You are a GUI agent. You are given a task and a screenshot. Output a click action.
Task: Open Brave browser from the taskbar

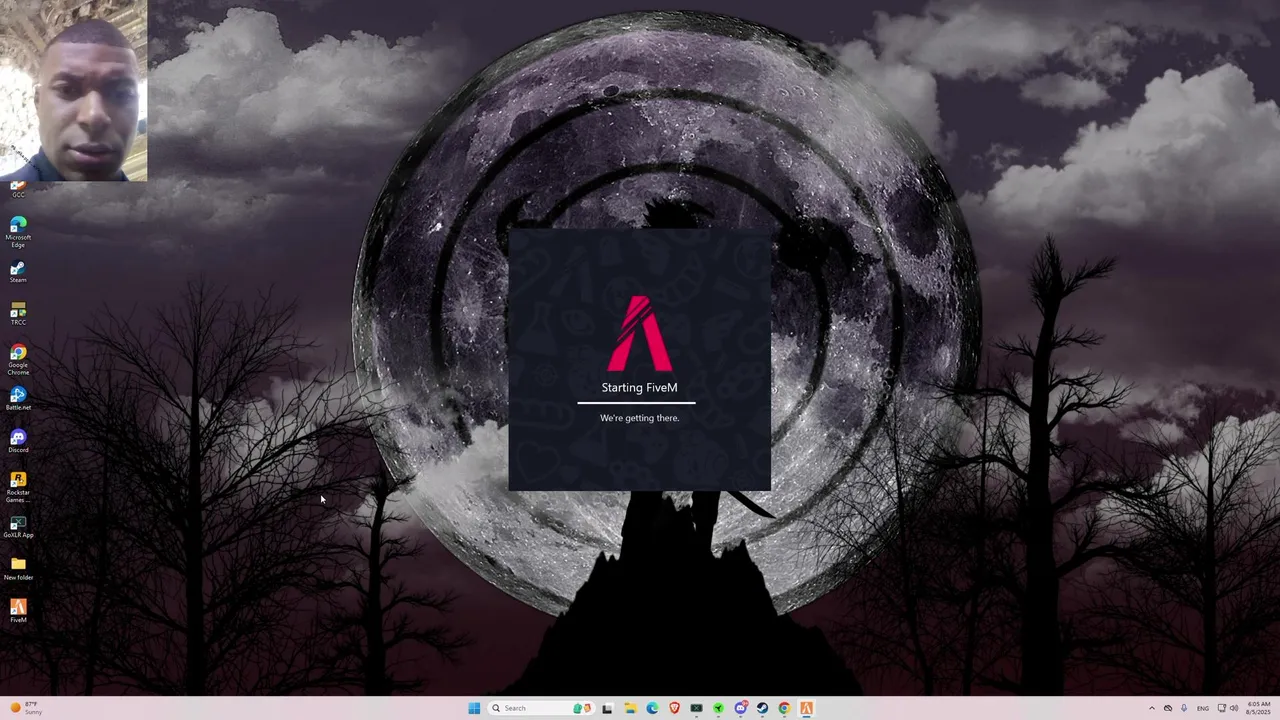[x=674, y=708]
